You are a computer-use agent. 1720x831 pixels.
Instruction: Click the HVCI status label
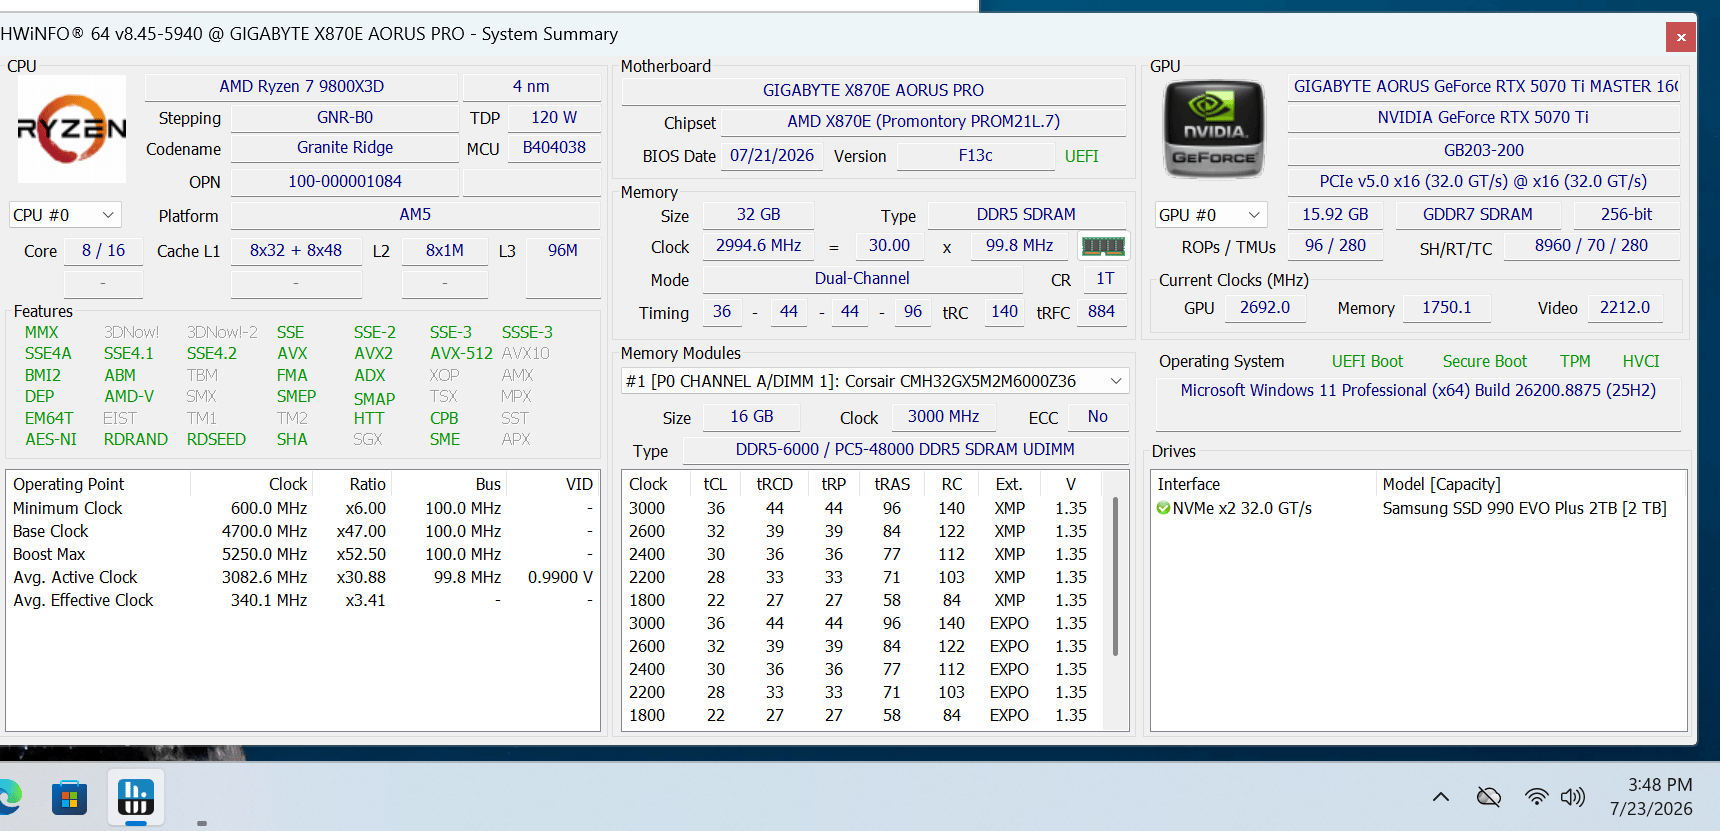tap(1640, 361)
